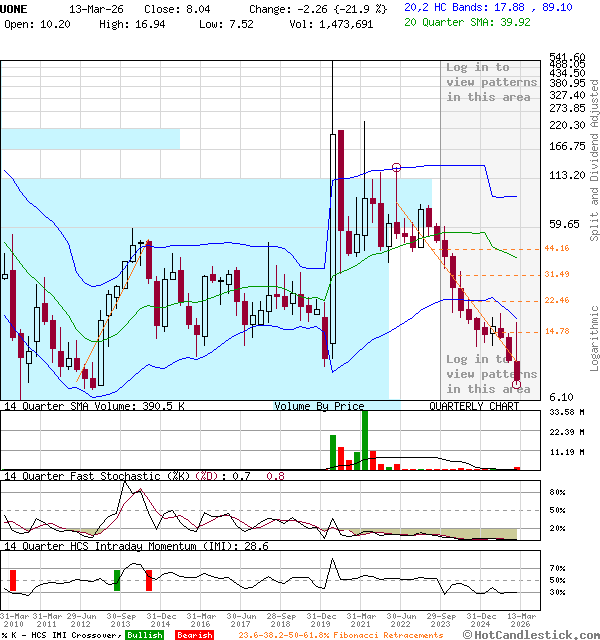Image resolution: width=600 pixels, height=640 pixels.
Task: Click the lower 'Log in to view patterns' notice
Action: coord(489,374)
